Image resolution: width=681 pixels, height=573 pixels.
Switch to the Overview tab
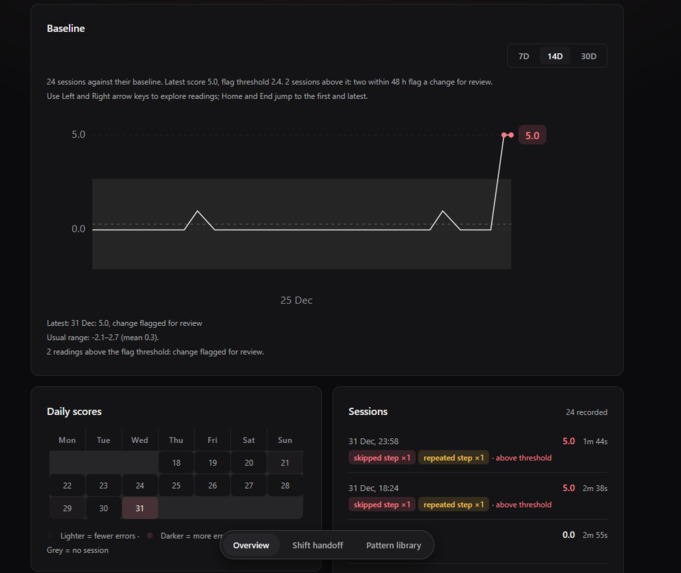coord(251,545)
